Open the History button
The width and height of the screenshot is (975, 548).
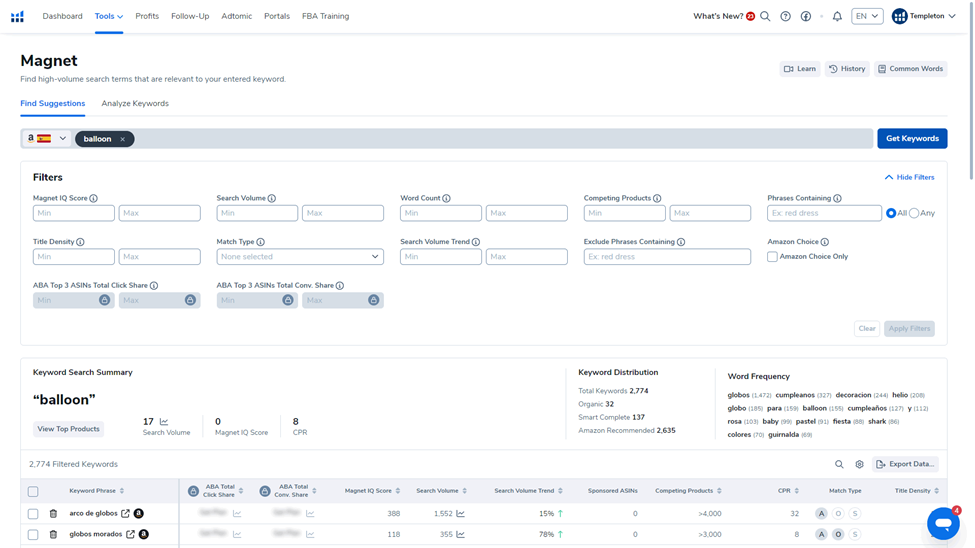tap(847, 69)
